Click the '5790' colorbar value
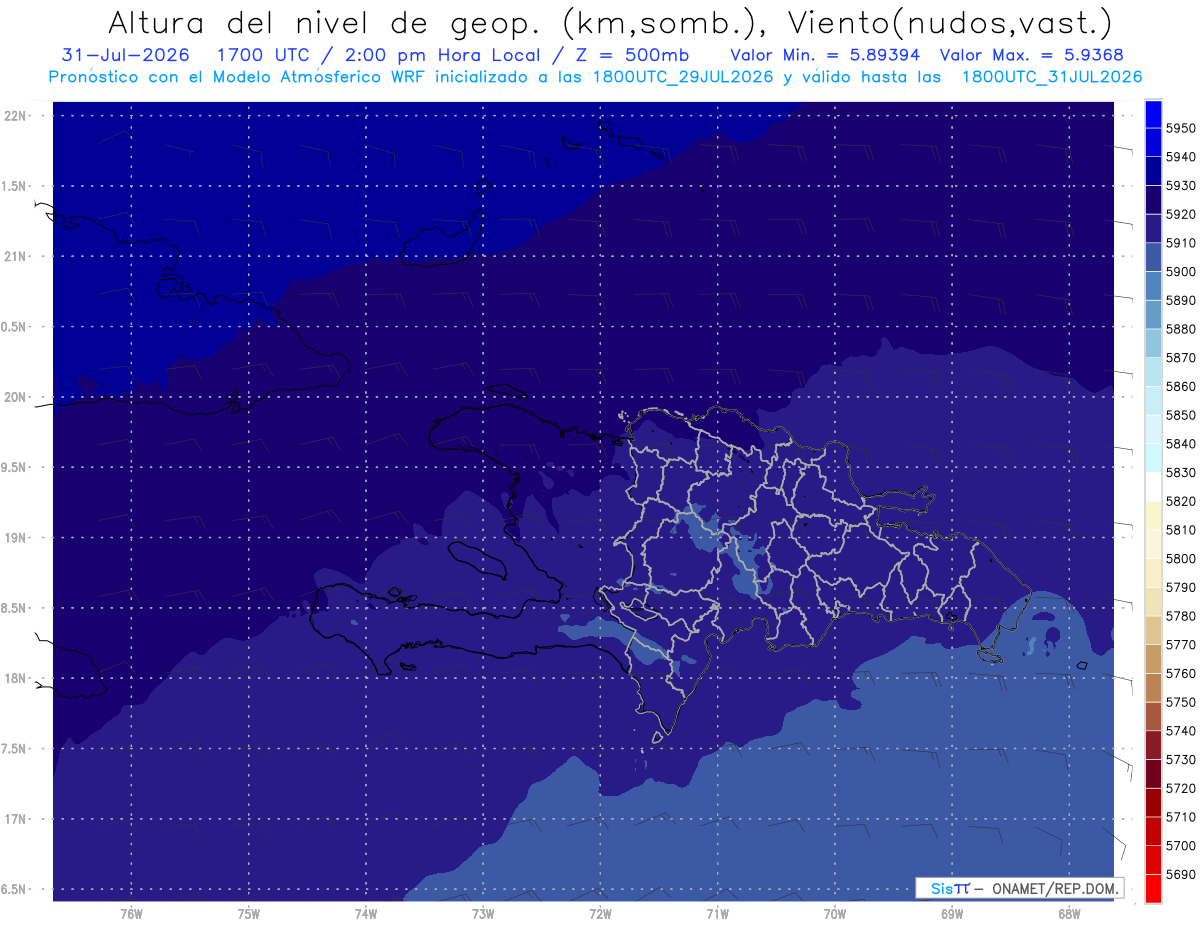 (x=1180, y=587)
